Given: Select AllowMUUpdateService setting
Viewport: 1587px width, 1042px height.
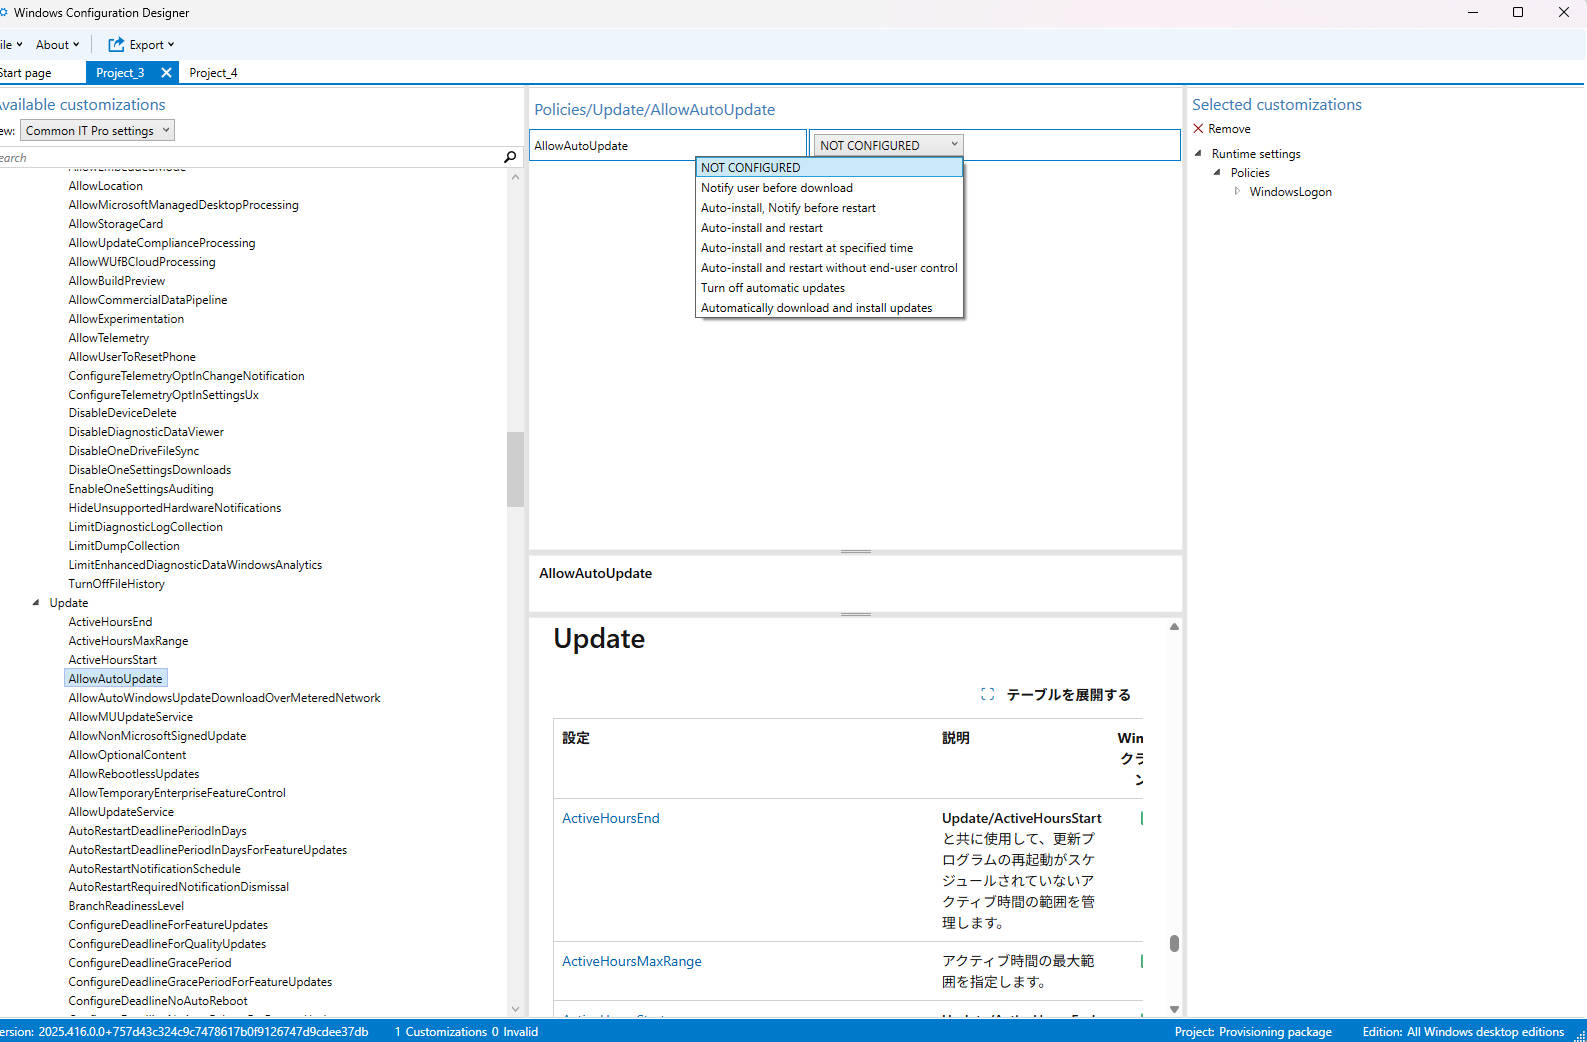Looking at the screenshot, I should (x=130, y=717).
